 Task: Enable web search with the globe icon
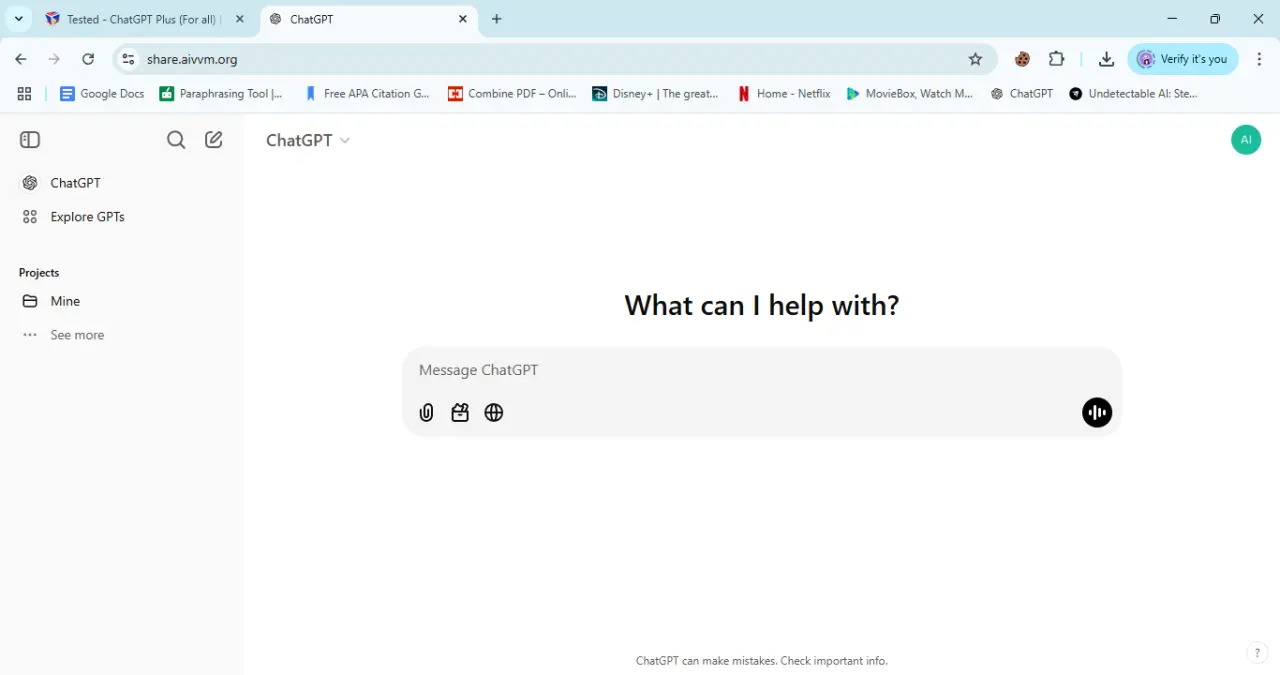tap(494, 412)
